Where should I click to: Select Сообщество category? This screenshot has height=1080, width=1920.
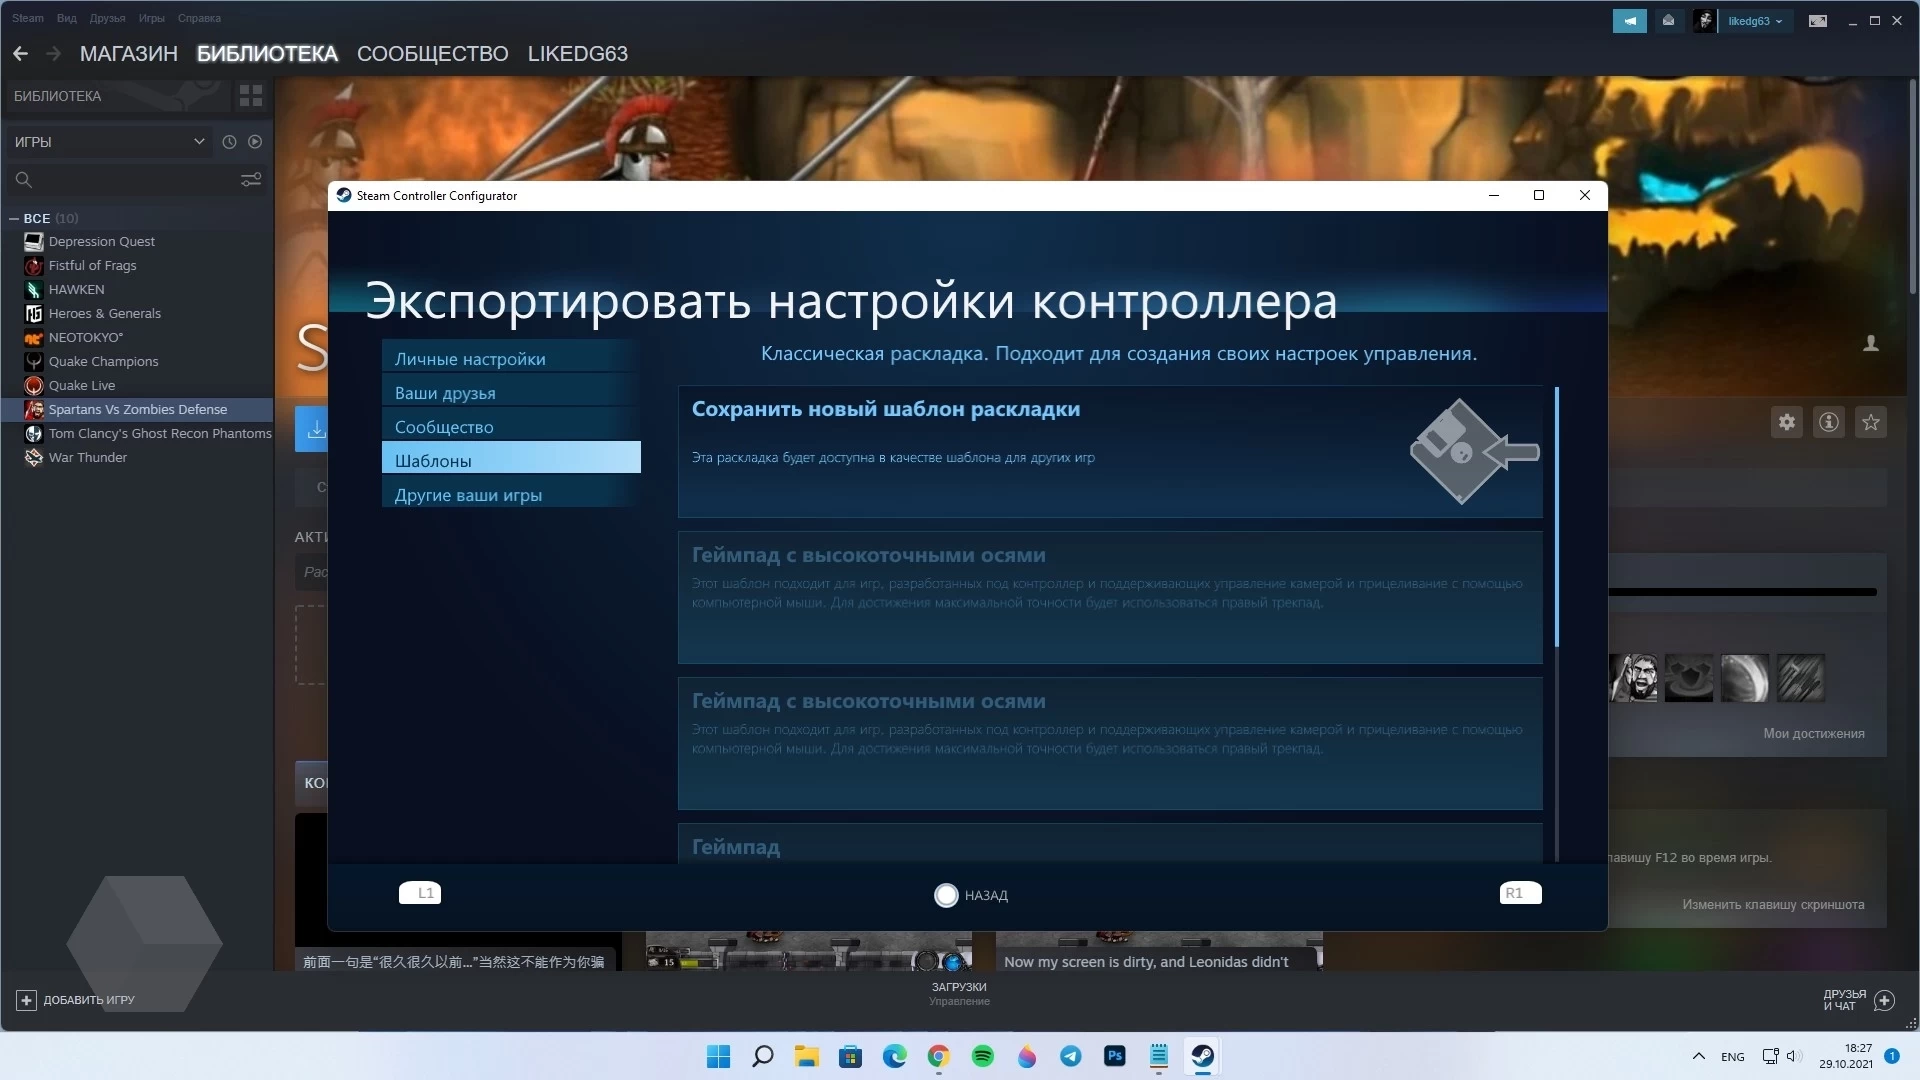pos(511,426)
